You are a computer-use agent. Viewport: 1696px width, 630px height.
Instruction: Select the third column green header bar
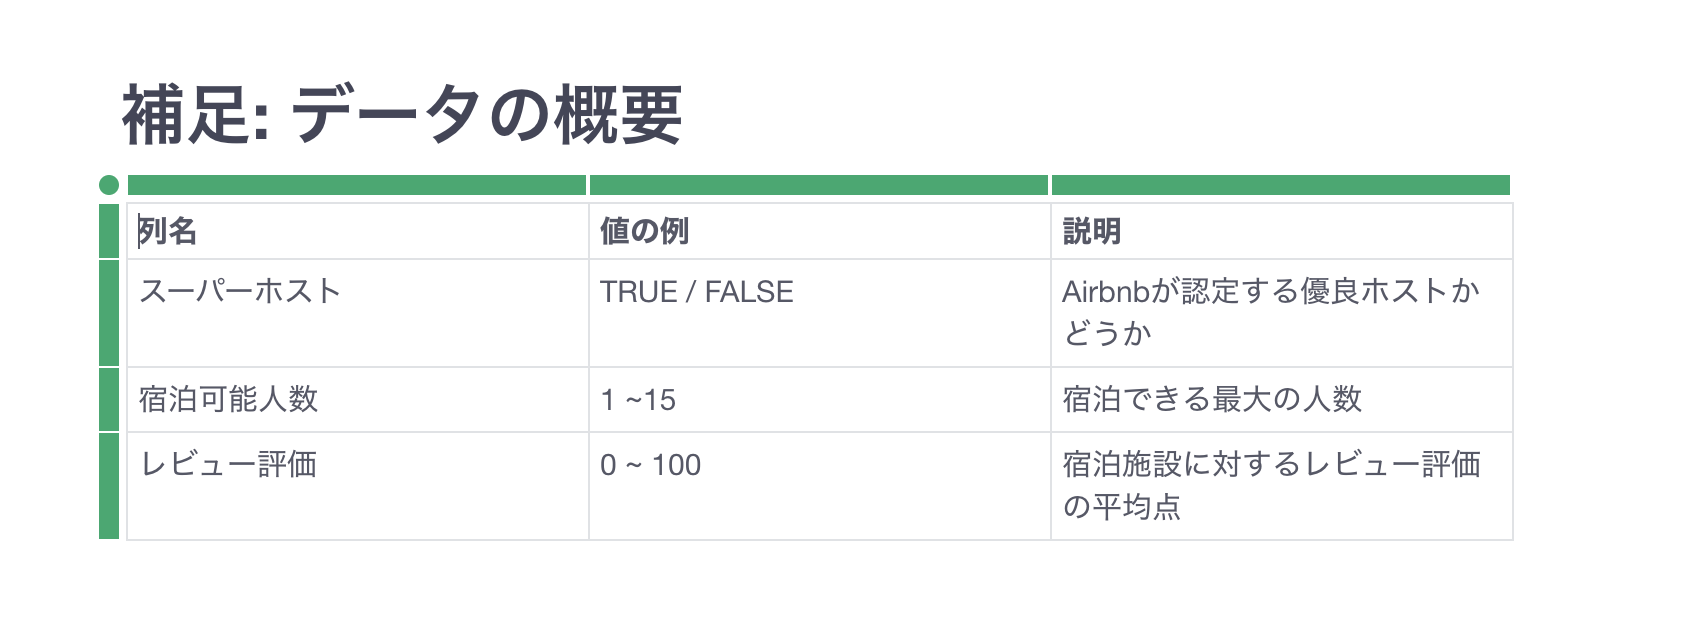click(1281, 185)
